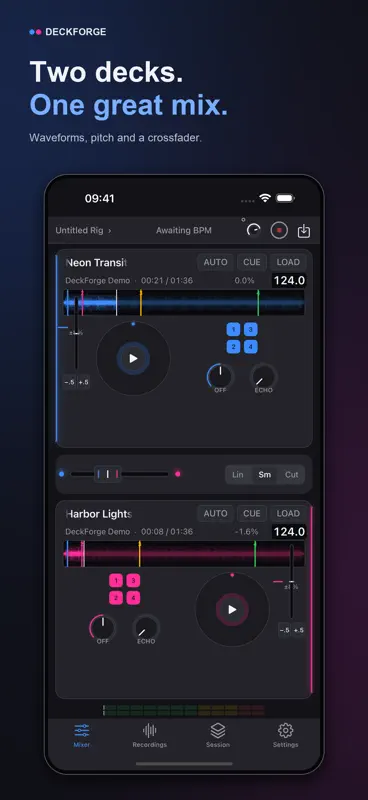Viewport: 368px width, 800px height.
Task: Tap the blue OFF filter knob
Action: [x=220, y=378]
